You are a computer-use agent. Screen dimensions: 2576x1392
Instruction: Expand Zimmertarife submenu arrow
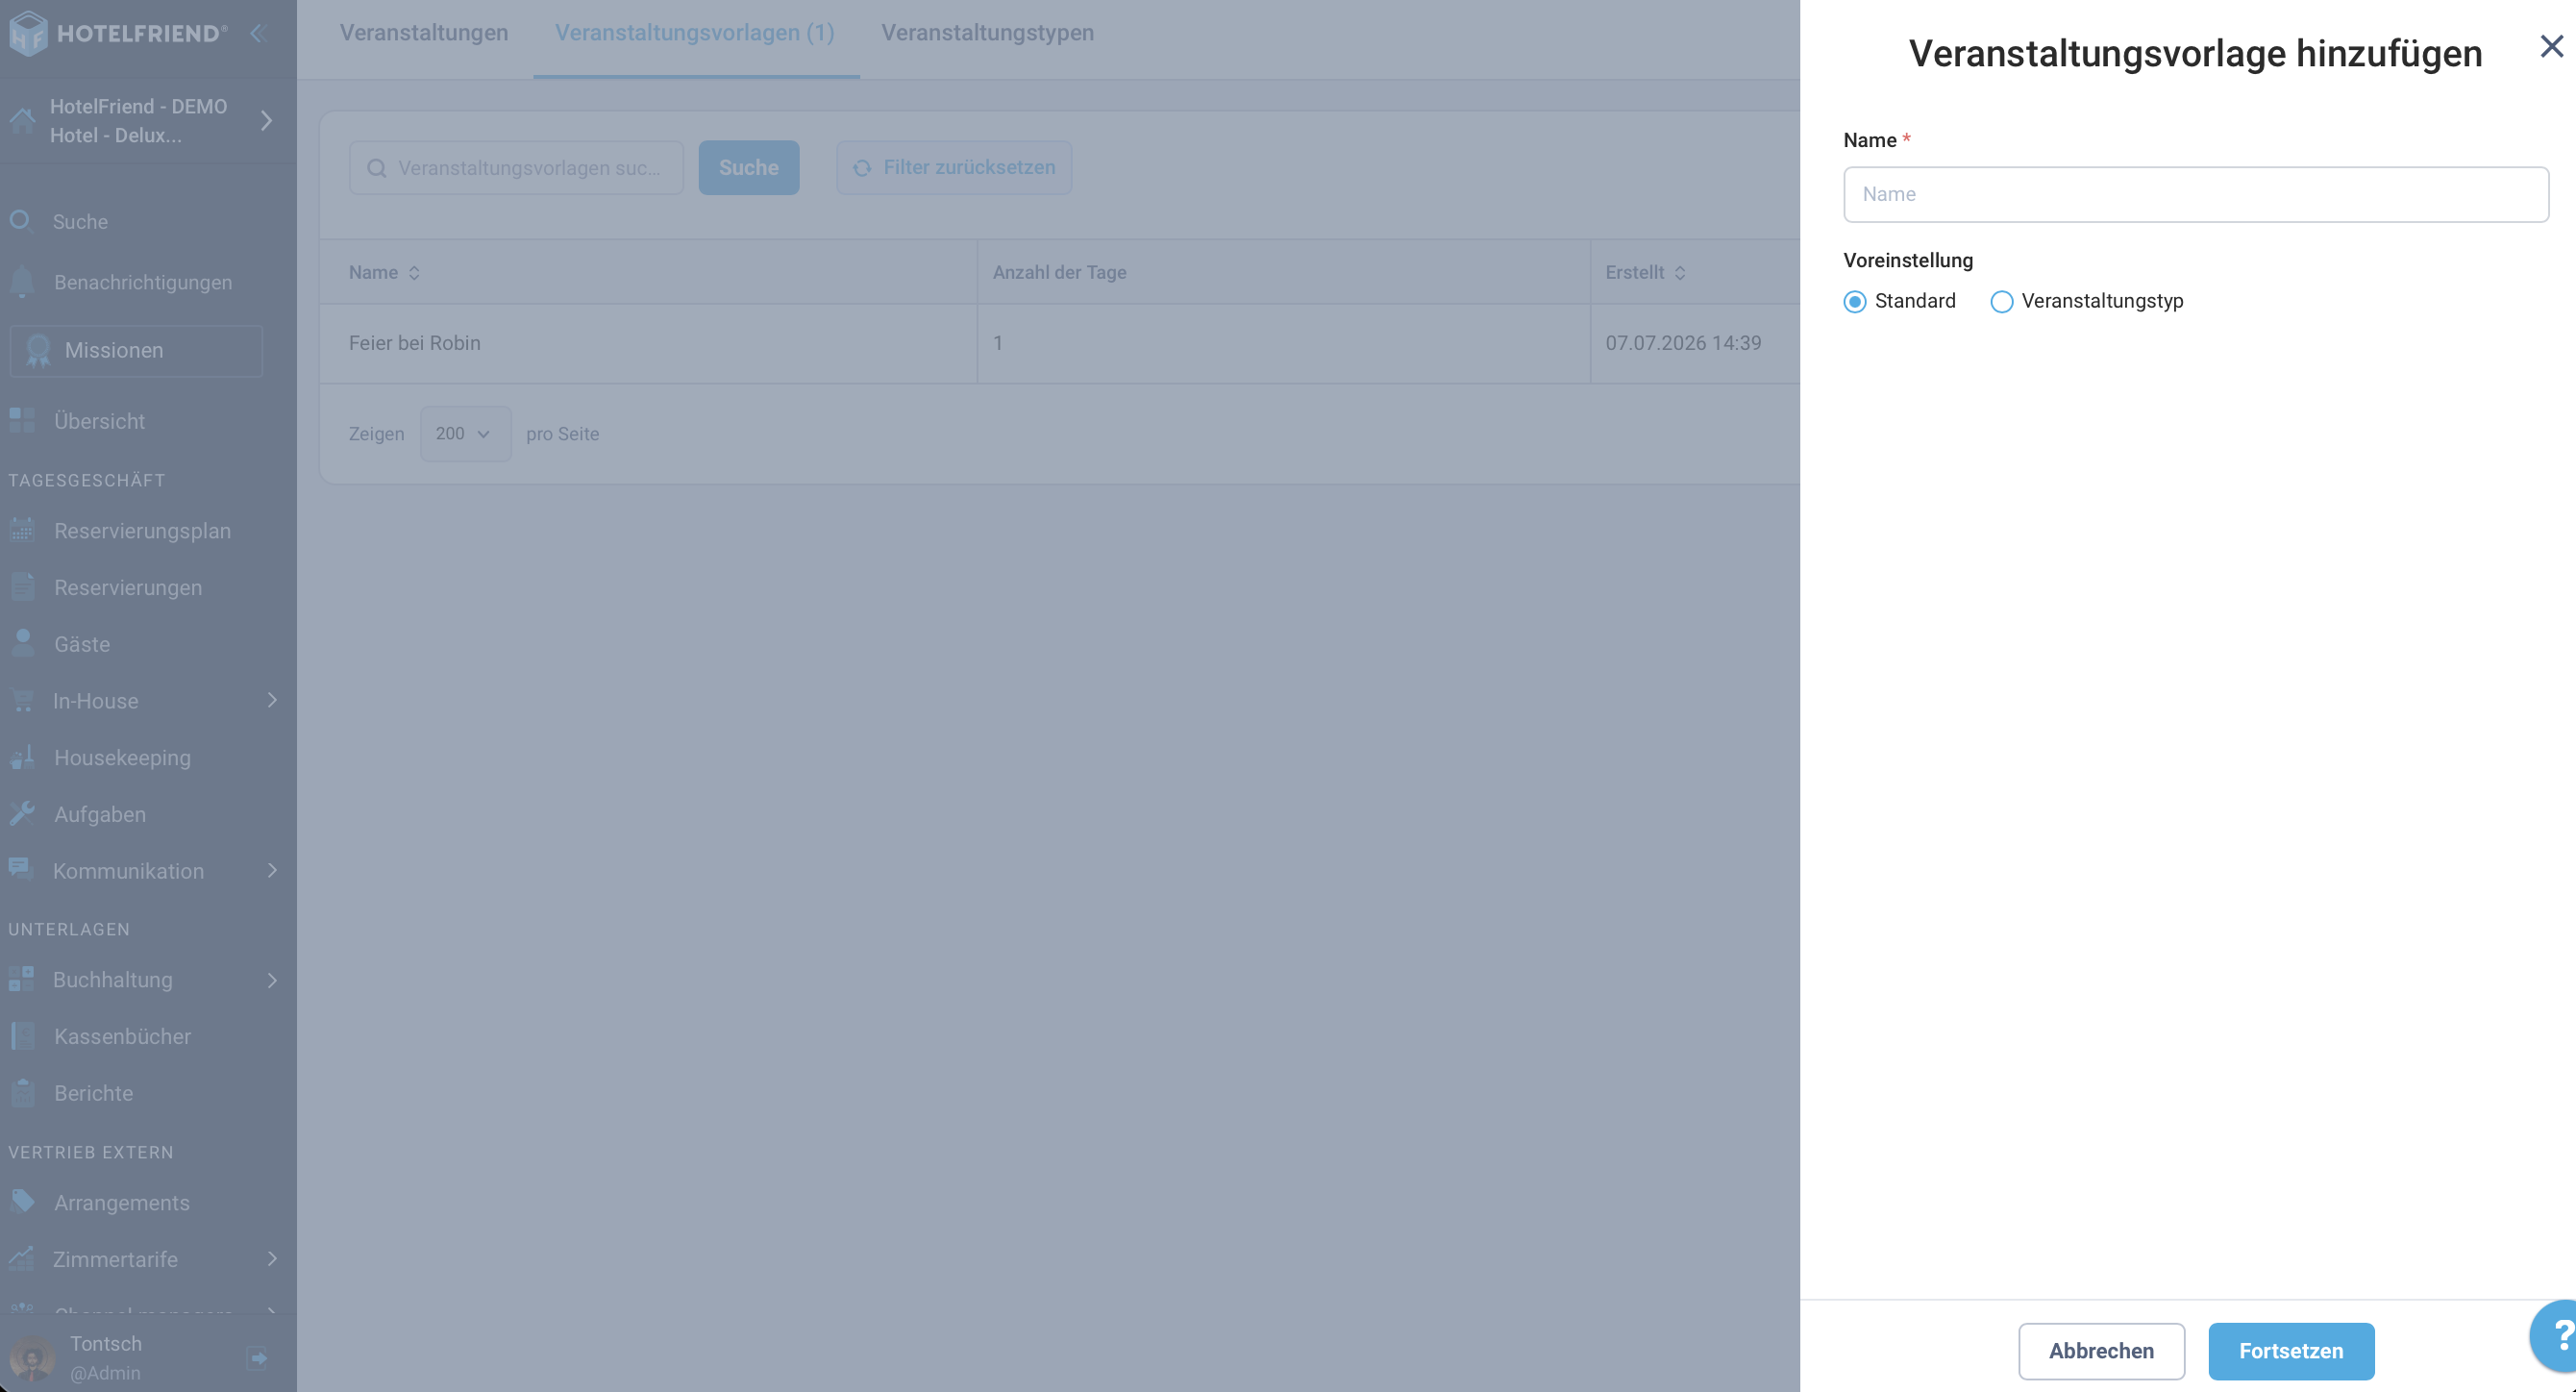(x=272, y=1259)
